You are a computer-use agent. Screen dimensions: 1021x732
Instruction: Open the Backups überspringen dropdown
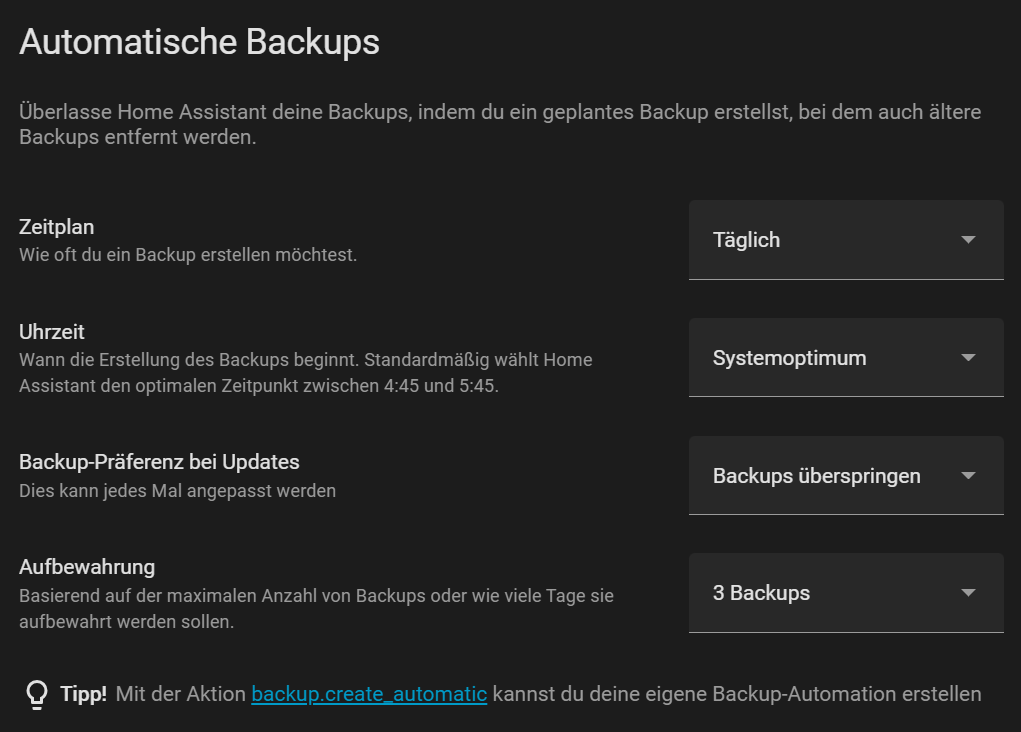[845, 475]
